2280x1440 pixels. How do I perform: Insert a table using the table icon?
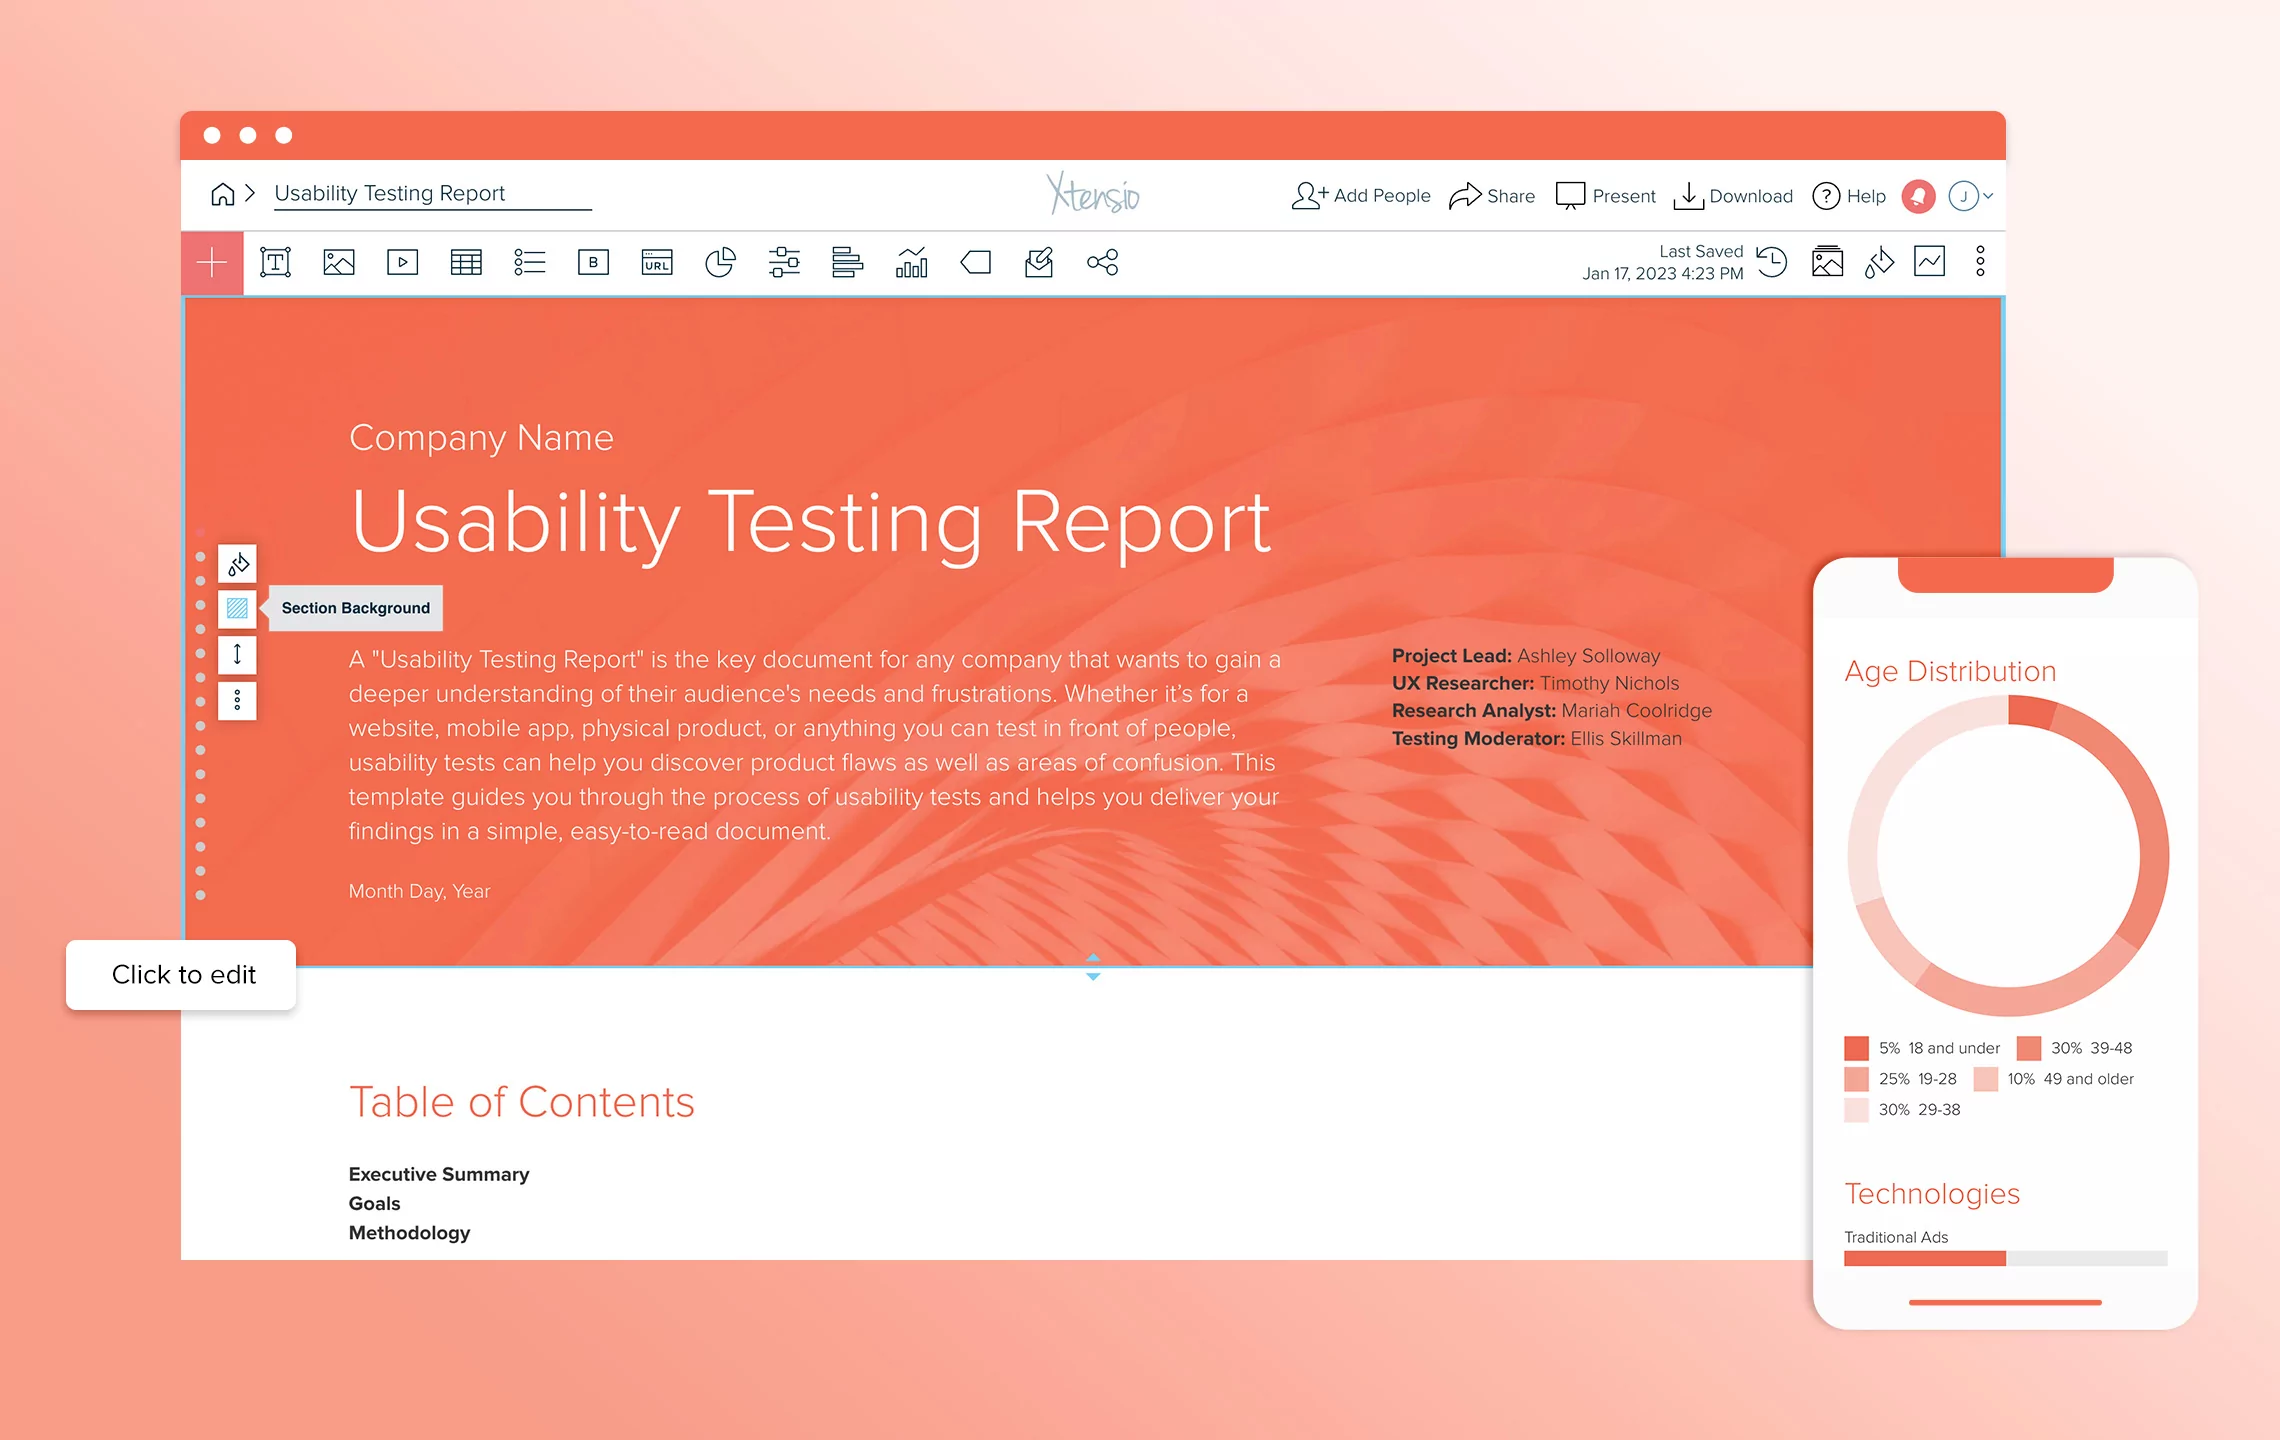466,262
